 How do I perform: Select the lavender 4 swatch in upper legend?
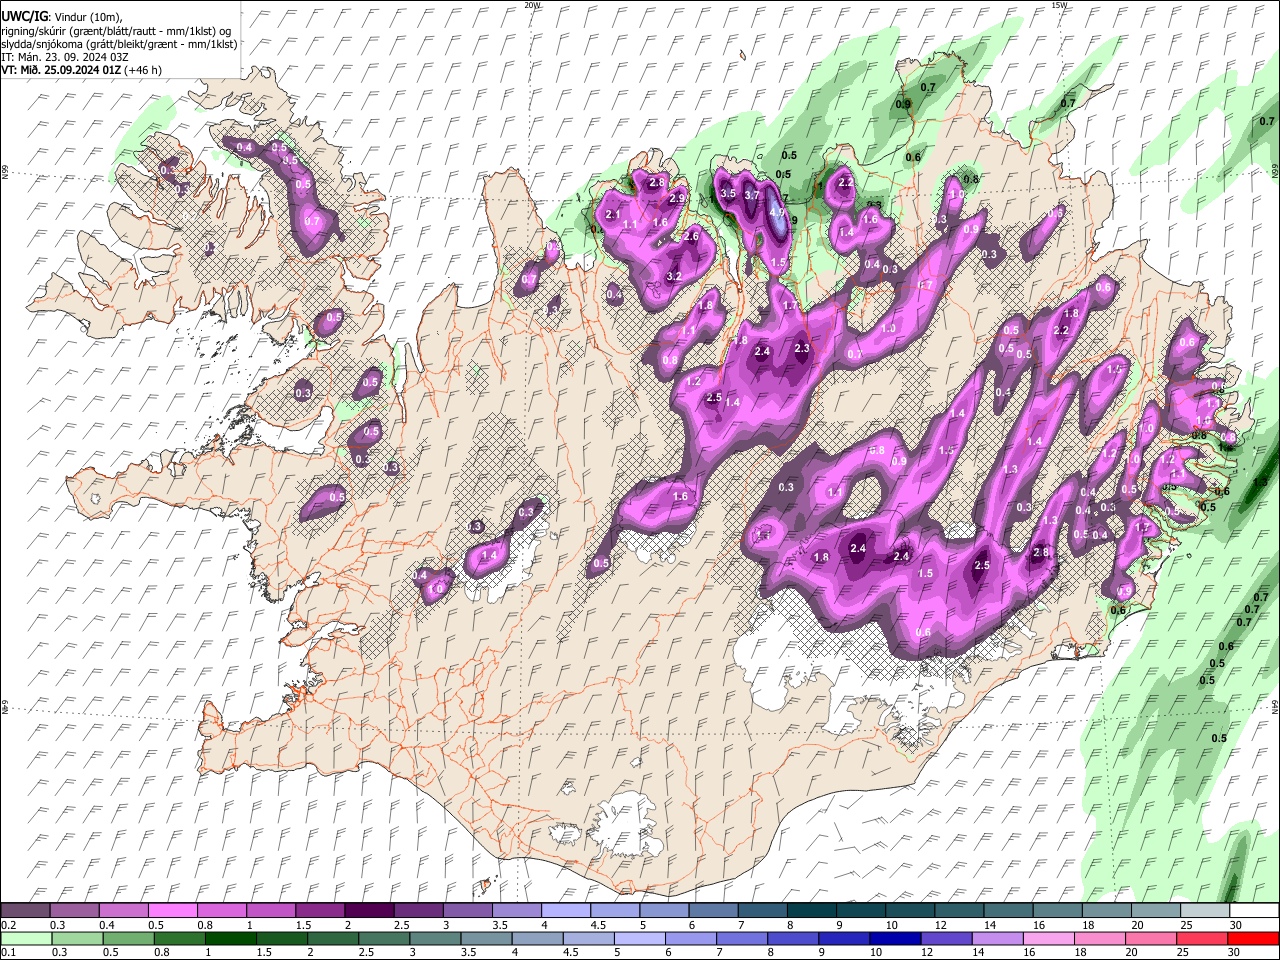tap(564, 911)
